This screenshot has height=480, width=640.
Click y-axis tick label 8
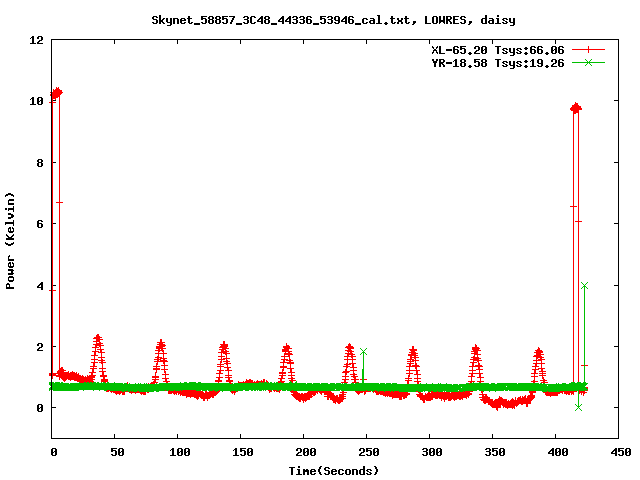pos(40,163)
